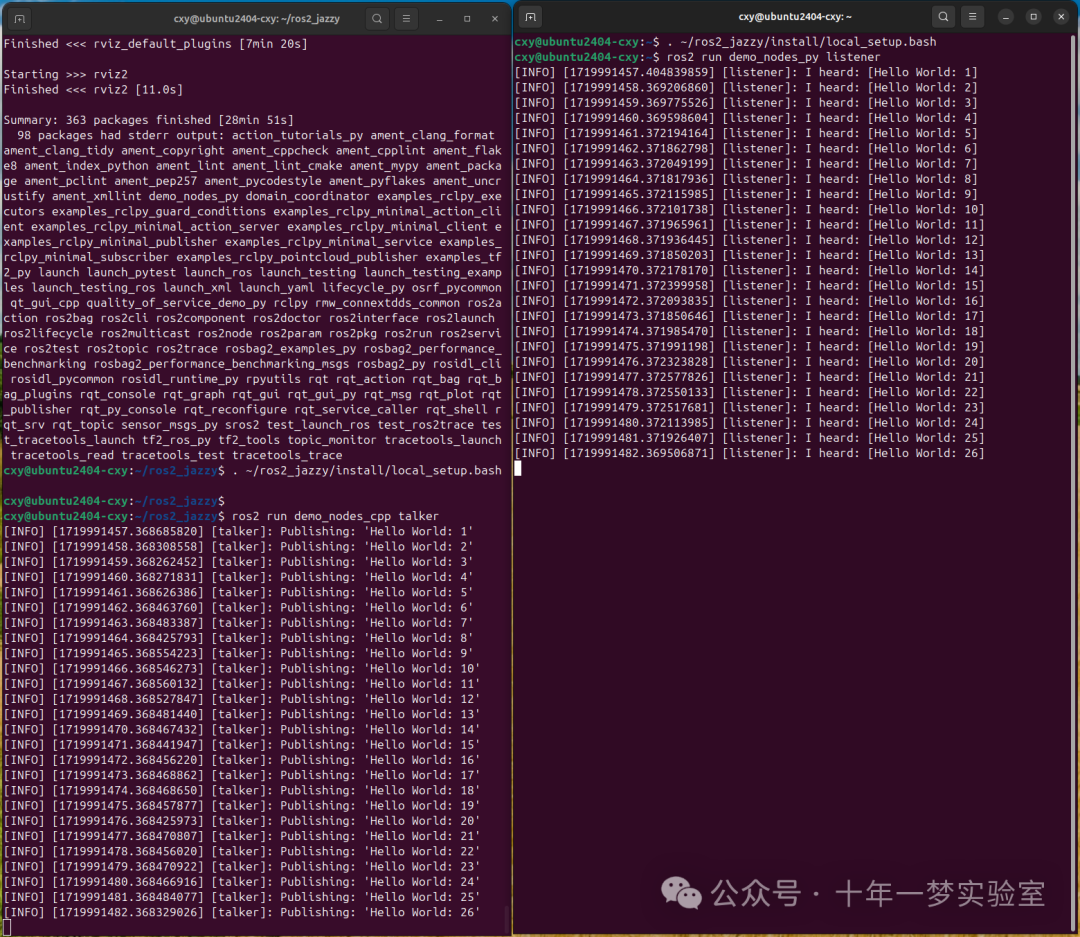Click listener line I heard: [Hello World: 5]
The image size is (1080, 937).
pyautogui.click(x=746, y=134)
